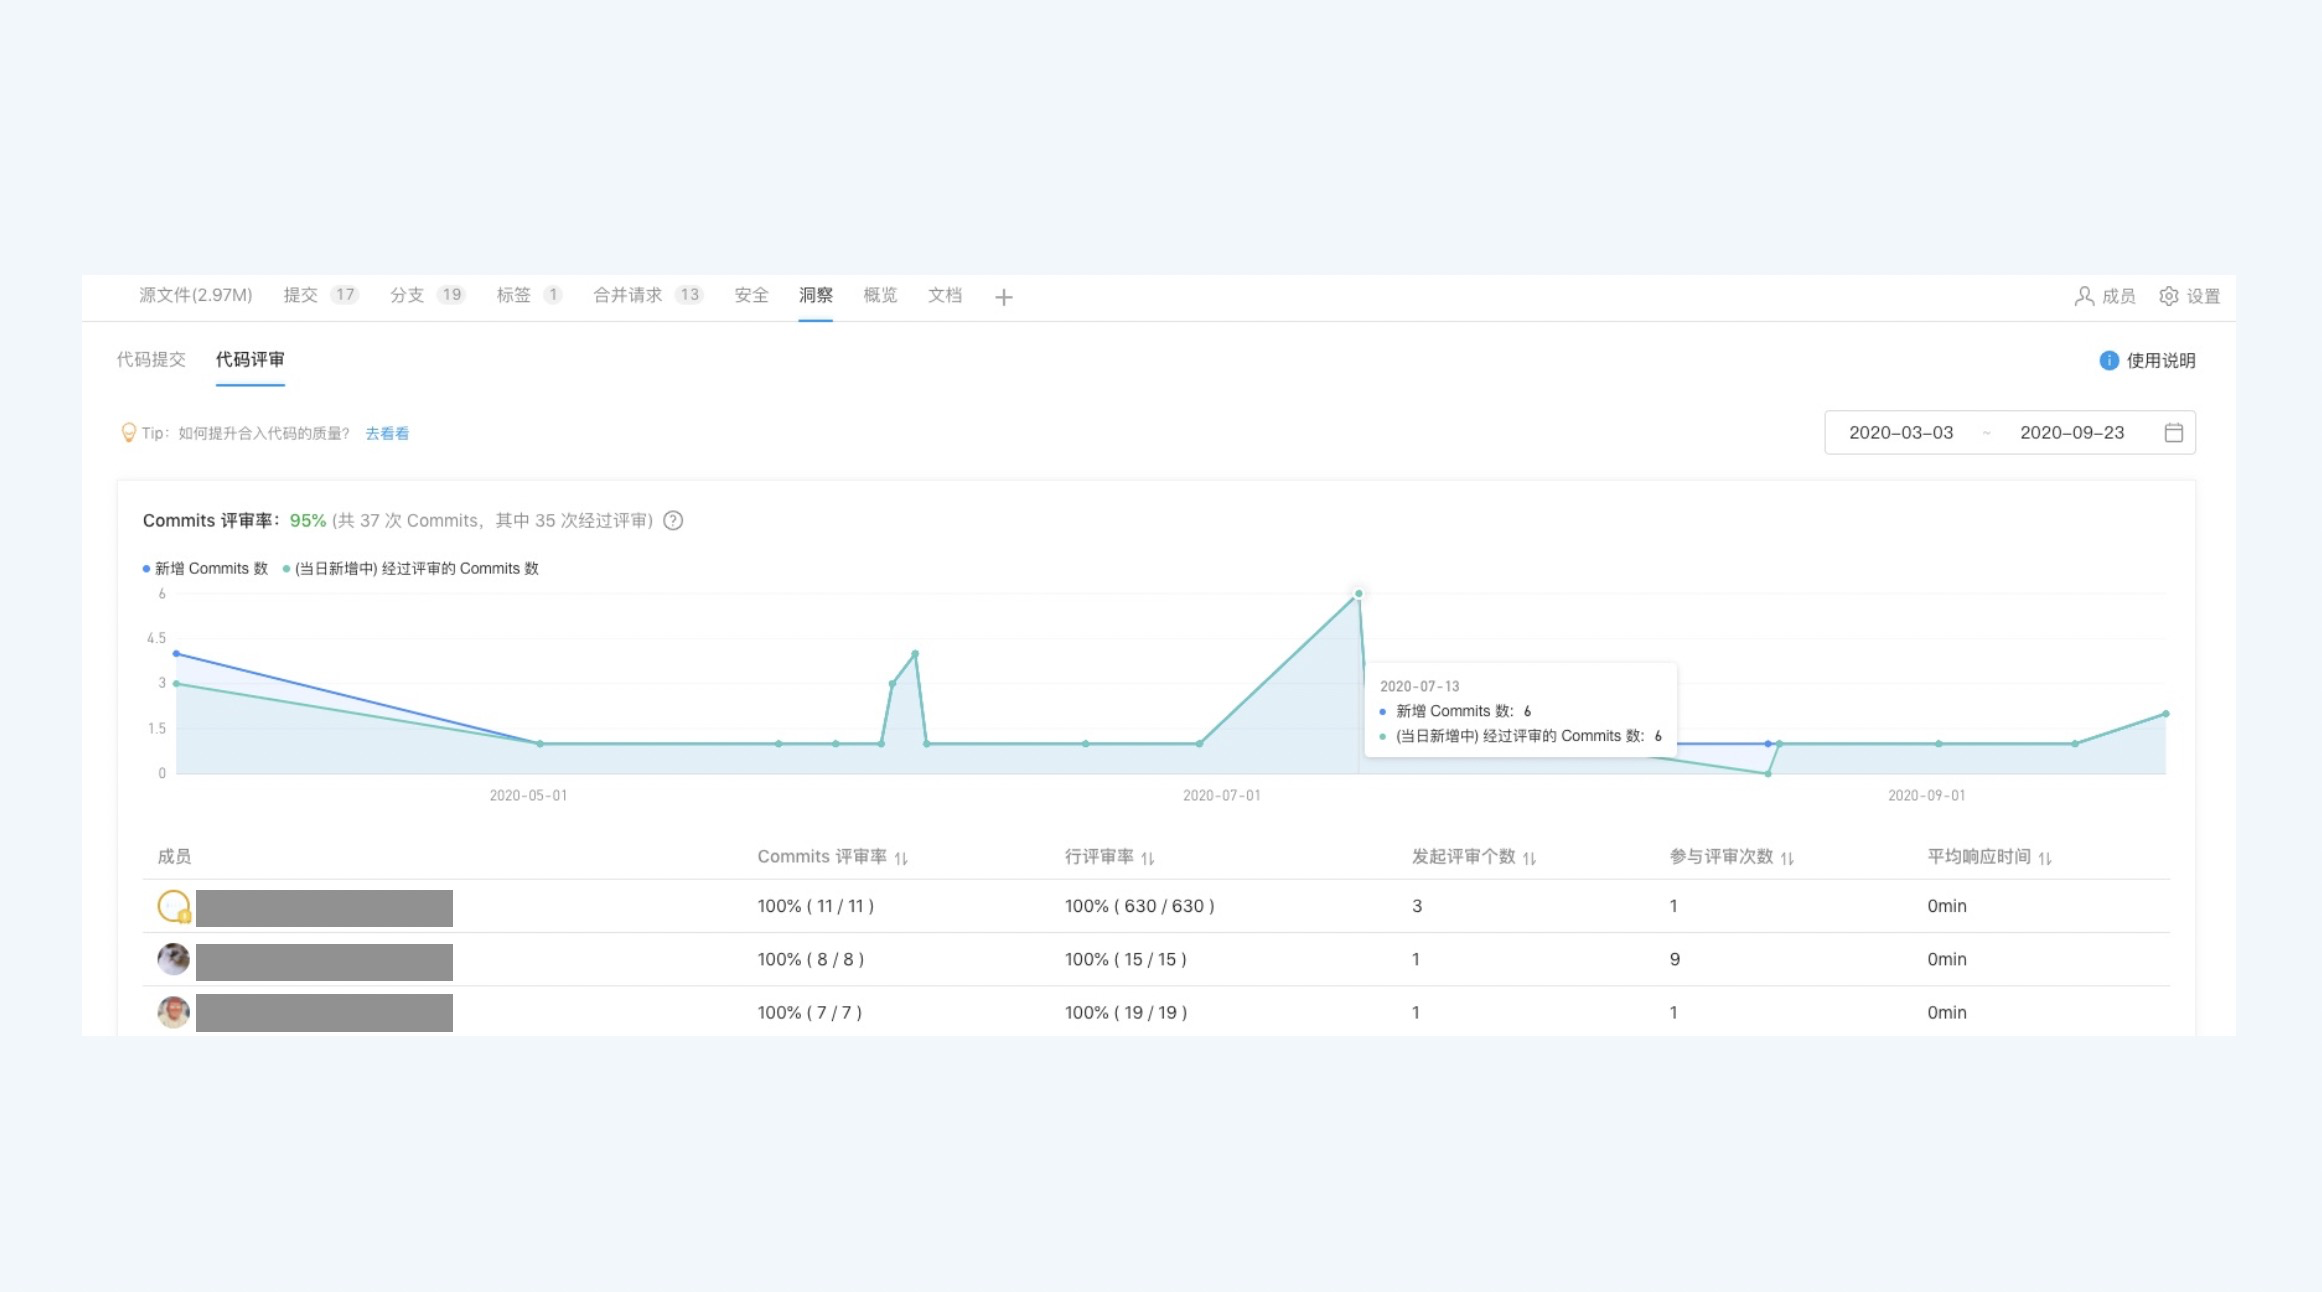2322x1292 pixels.
Task: Open Commits 评审率 help question icon
Action: (x=673, y=521)
